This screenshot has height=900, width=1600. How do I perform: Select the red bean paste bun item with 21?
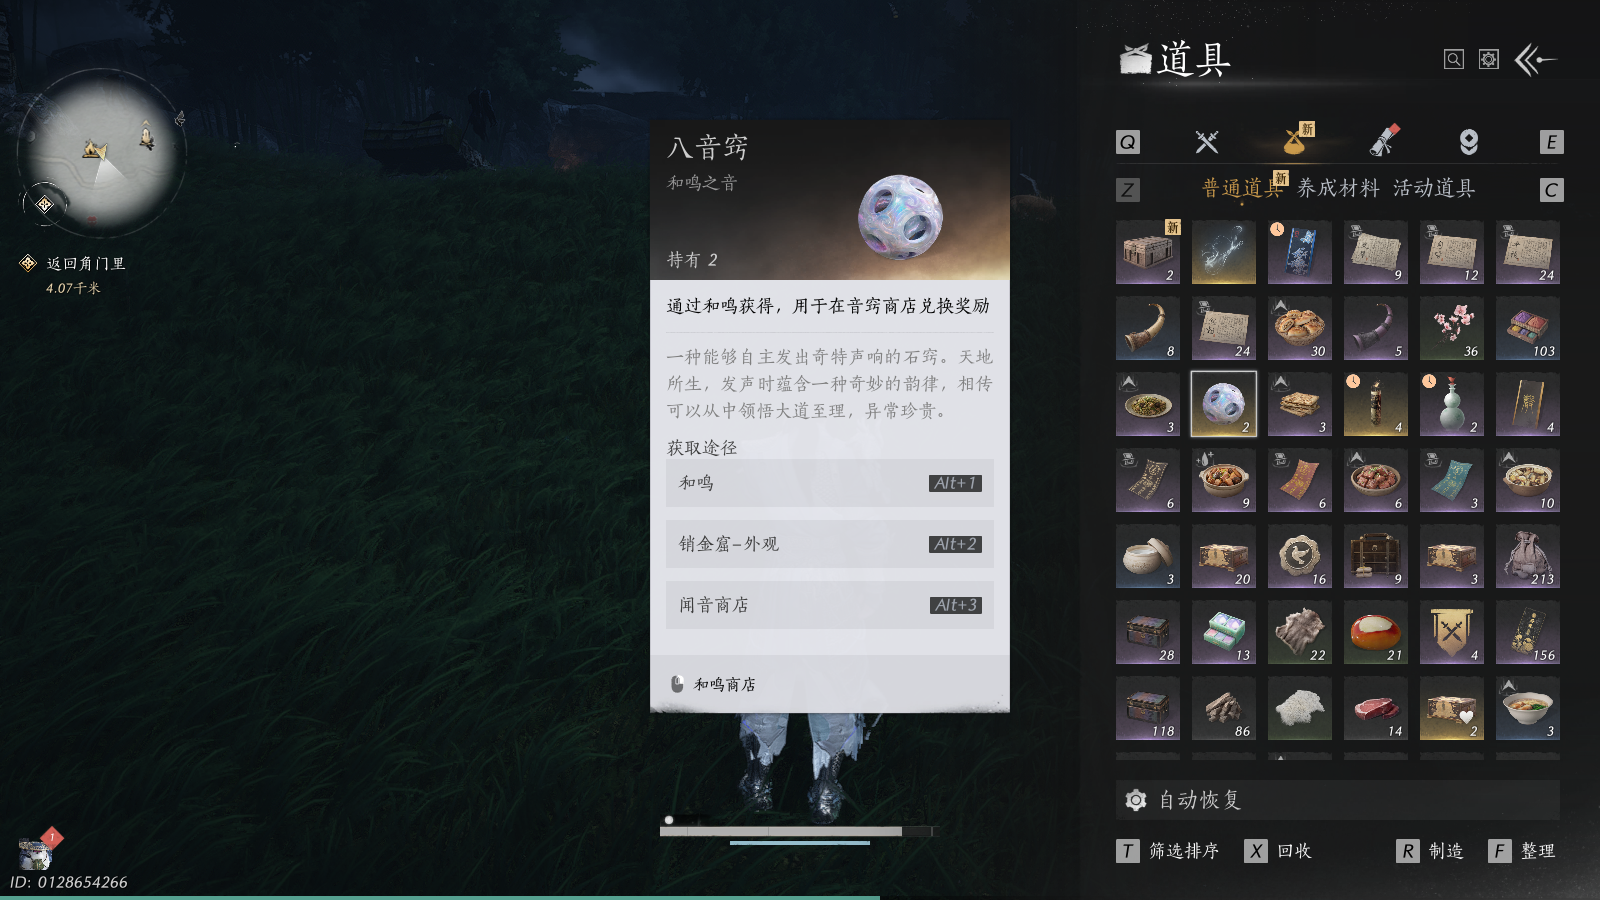click(x=1376, y=632)
